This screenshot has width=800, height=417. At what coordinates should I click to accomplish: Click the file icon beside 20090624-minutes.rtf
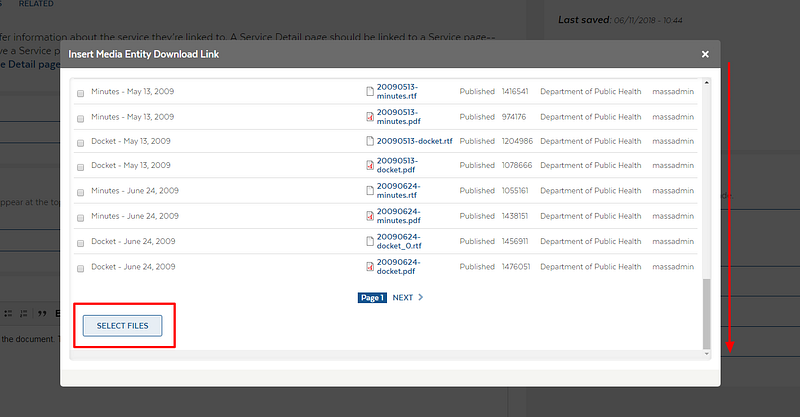pos(370,190)
